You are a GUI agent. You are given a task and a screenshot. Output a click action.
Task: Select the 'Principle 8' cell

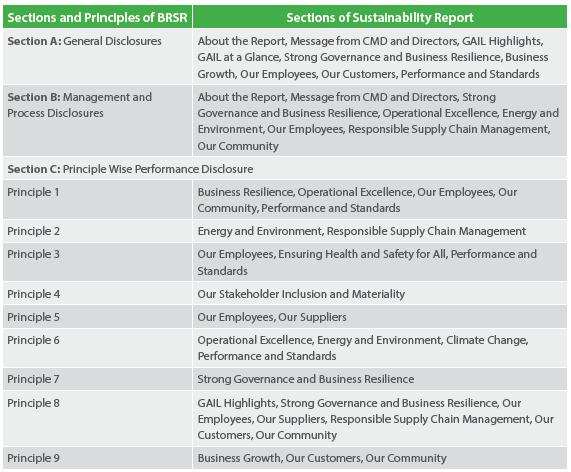point(97,419)
